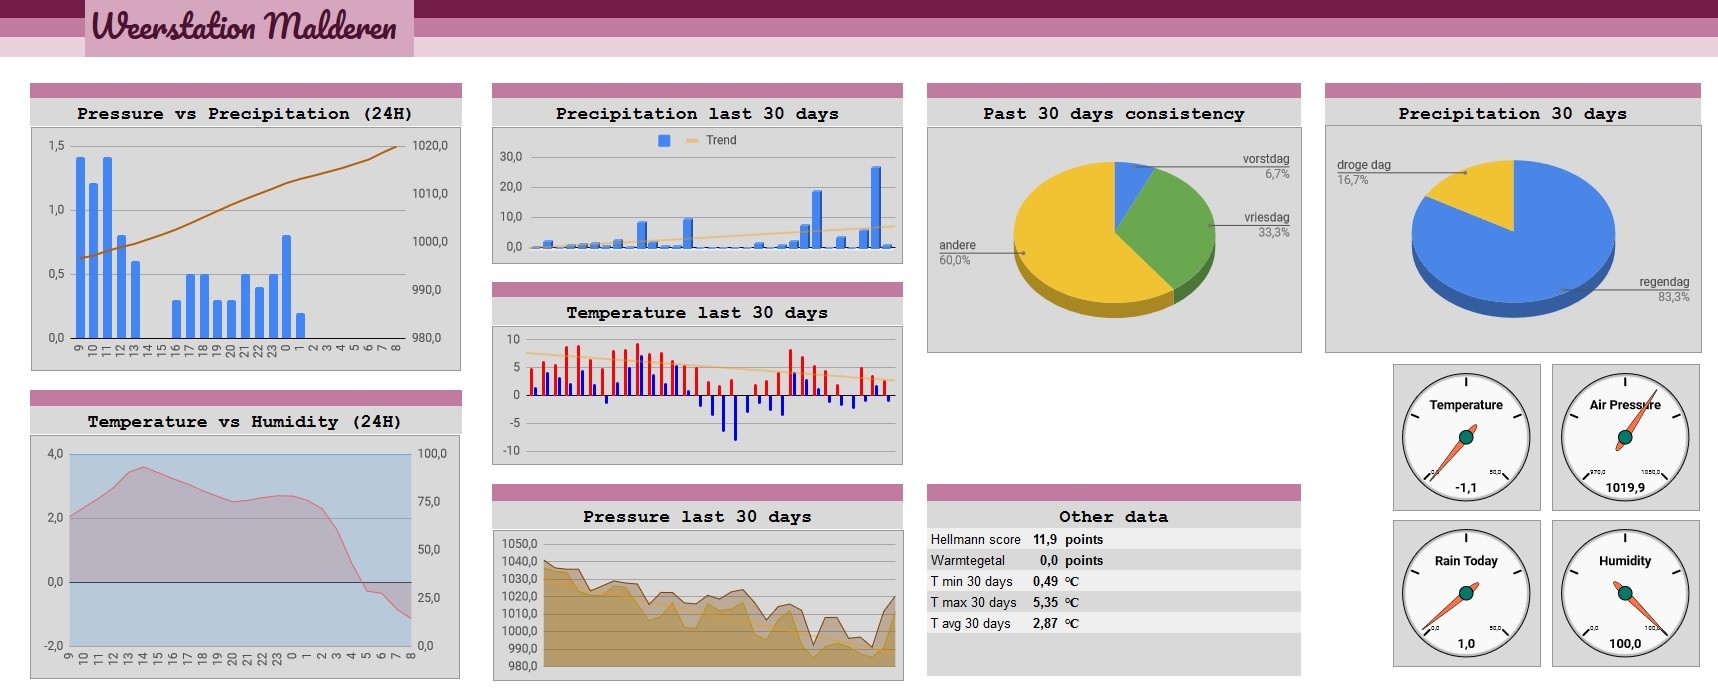Click the Precipitation last 30 days bar chart
1718x692 pixels.
697,195
